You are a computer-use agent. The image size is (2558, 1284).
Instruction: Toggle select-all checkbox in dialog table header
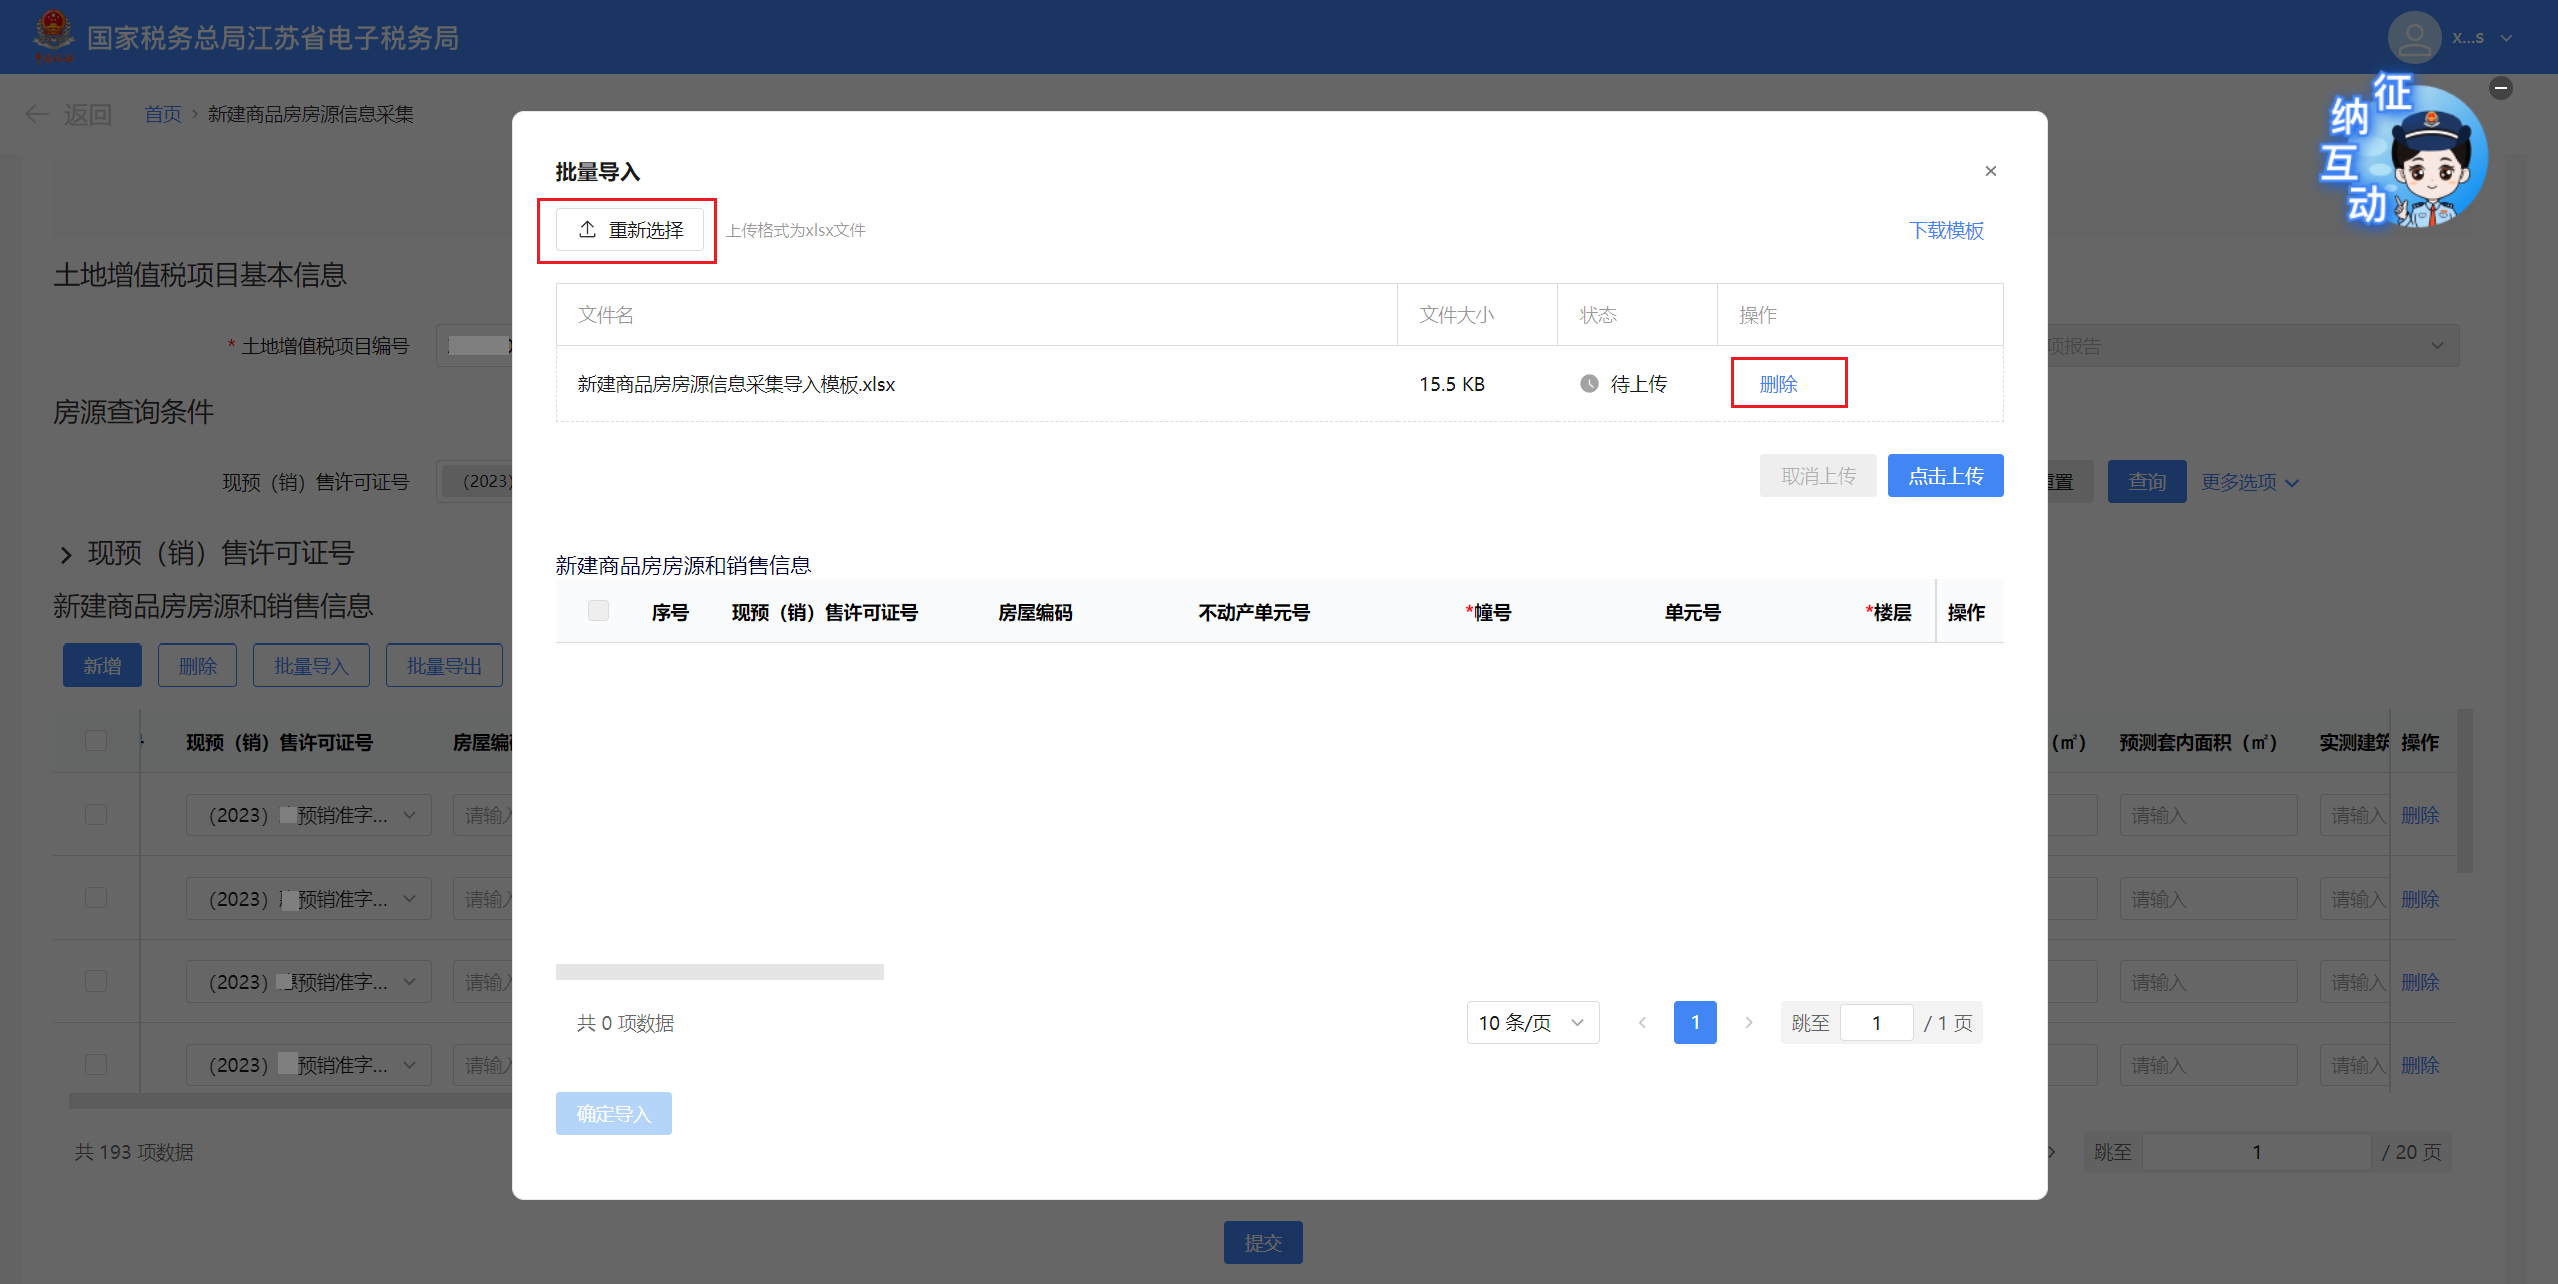[x=598, y=611]
